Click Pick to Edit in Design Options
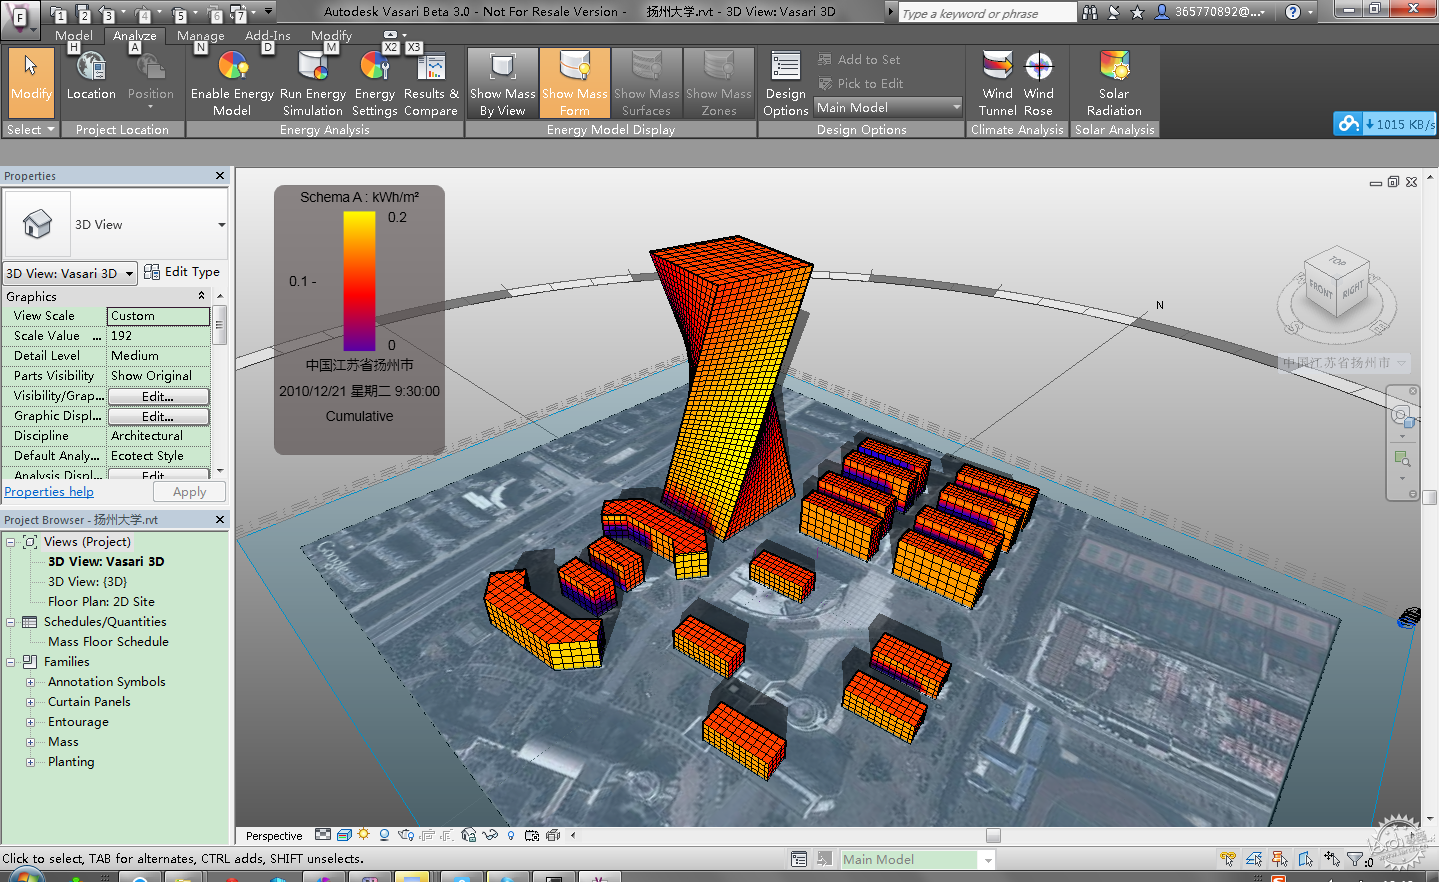1439x882 pixels. coord(860,84)
